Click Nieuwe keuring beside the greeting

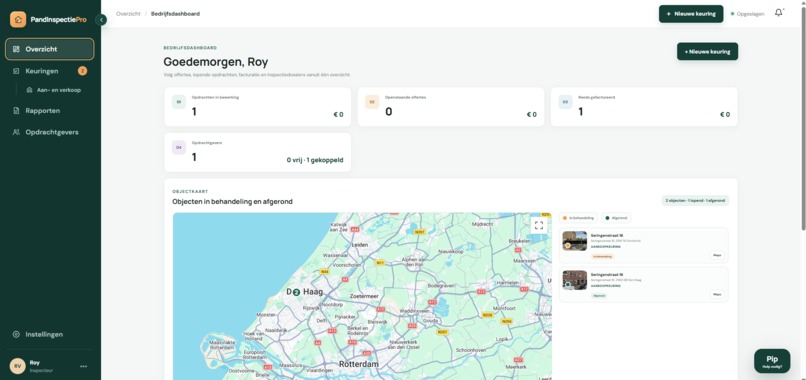pyautogui.click(x=707, y=51)
